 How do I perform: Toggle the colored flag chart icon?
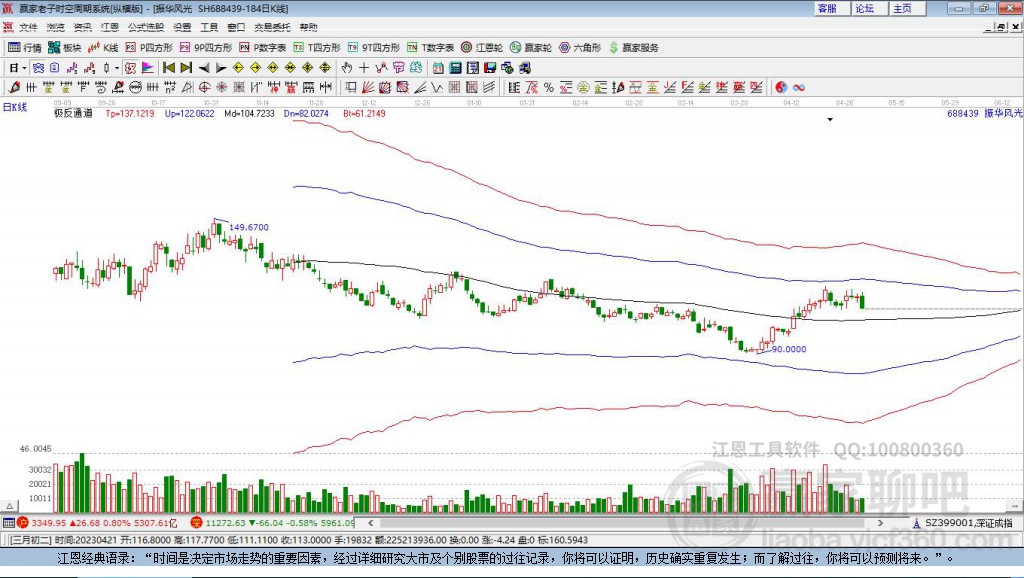(148, 68)
